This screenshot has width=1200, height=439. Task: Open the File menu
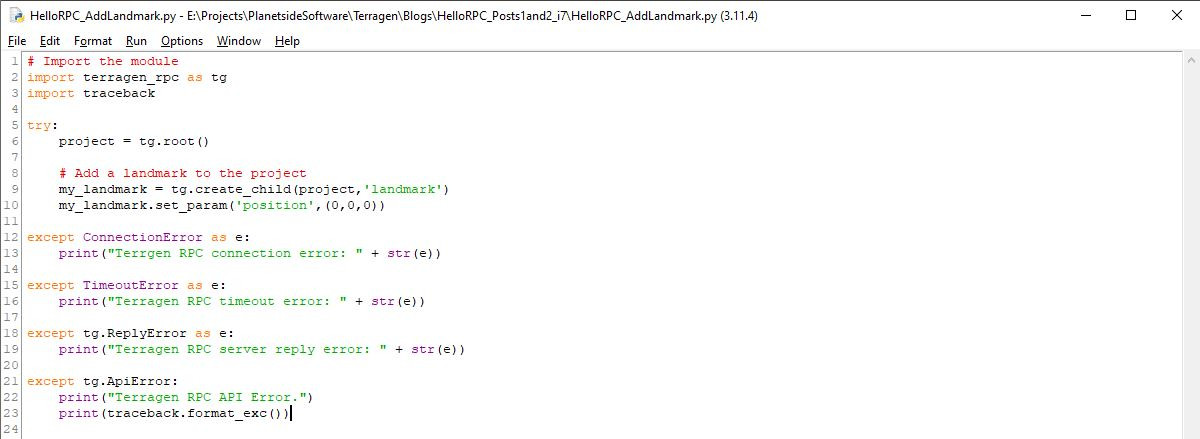[x=16, y=41]
